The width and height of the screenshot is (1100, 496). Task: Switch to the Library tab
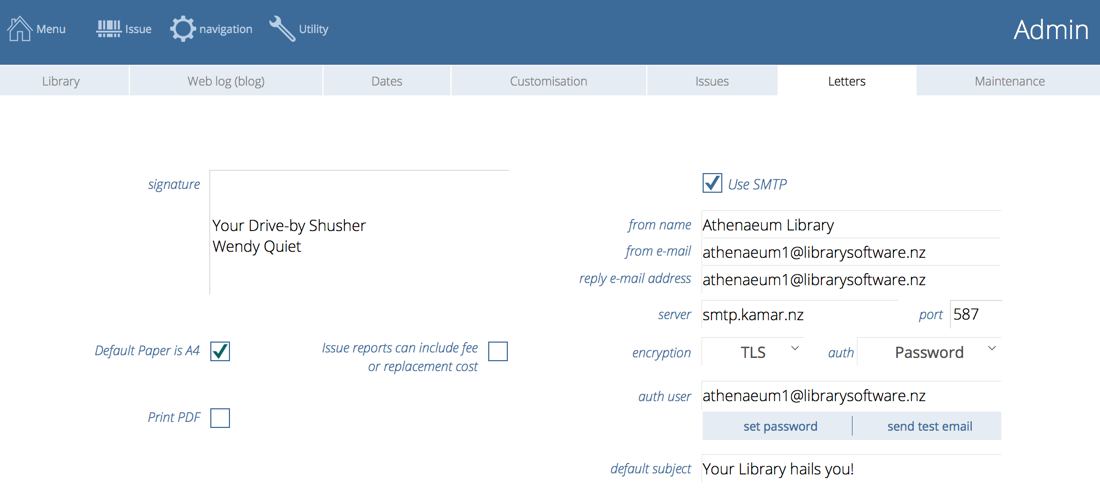[61, 81]
